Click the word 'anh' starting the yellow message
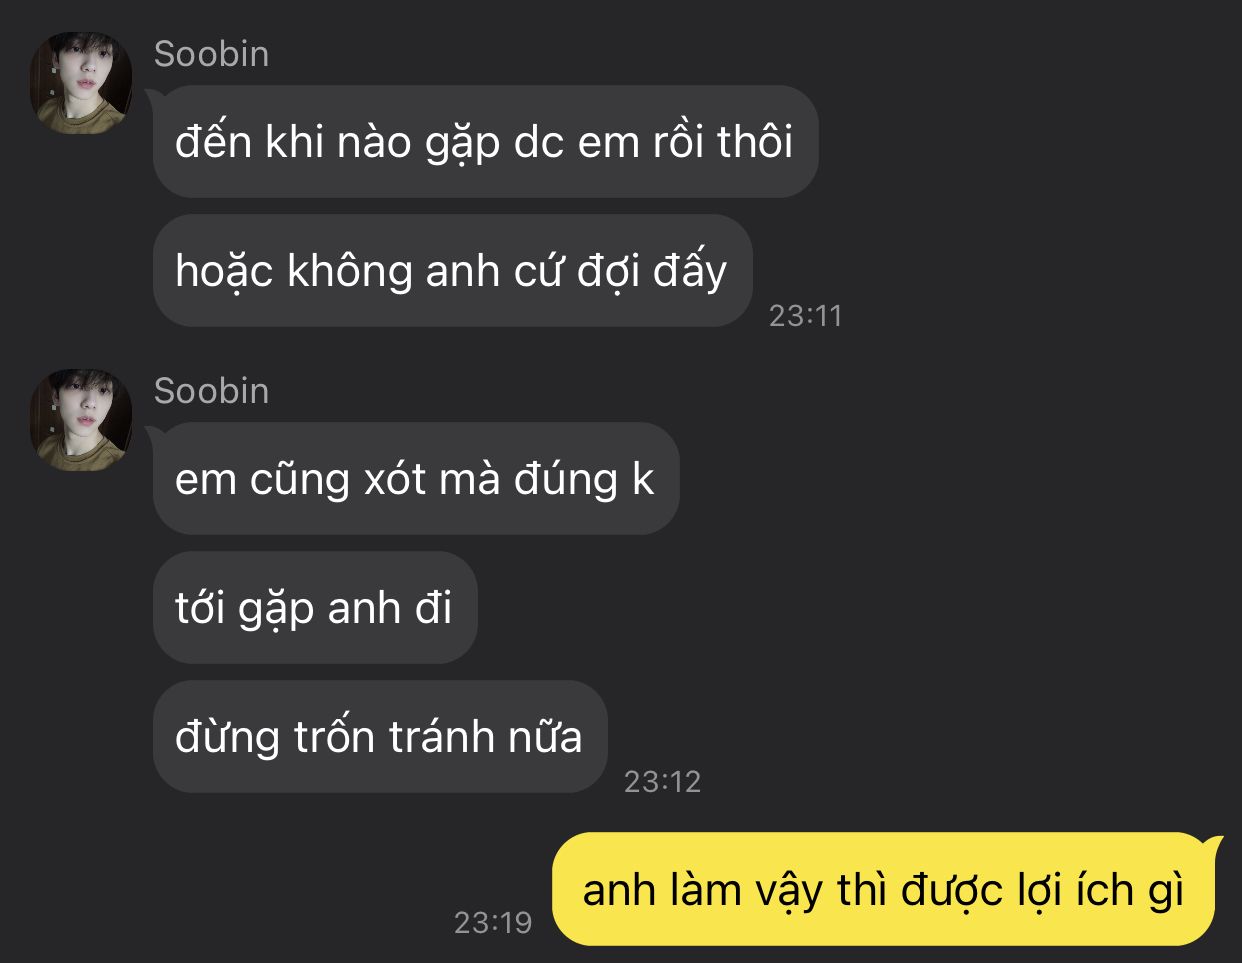This screenshot has height=963, width=1242. click(611, 890)
